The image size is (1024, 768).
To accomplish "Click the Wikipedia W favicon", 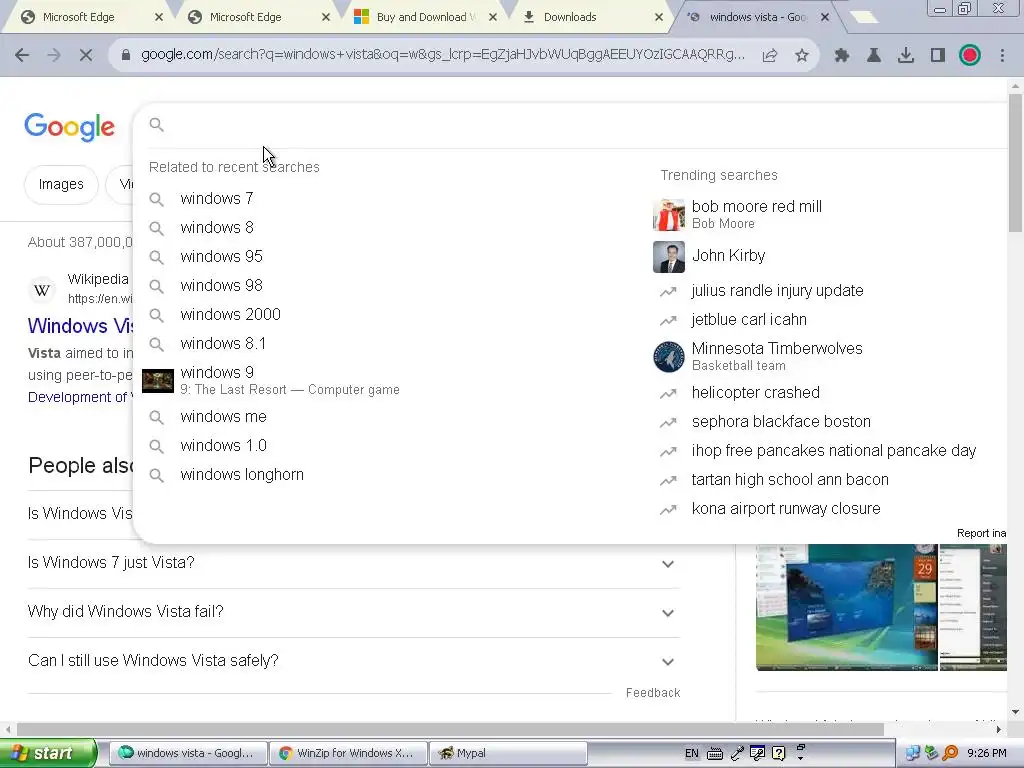I will click(42, 290).
